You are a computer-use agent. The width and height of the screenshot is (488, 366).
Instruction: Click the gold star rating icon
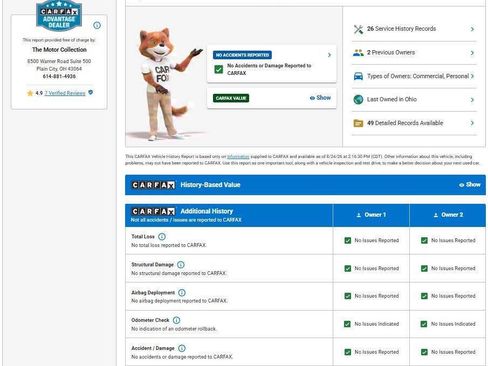[30, 93]
